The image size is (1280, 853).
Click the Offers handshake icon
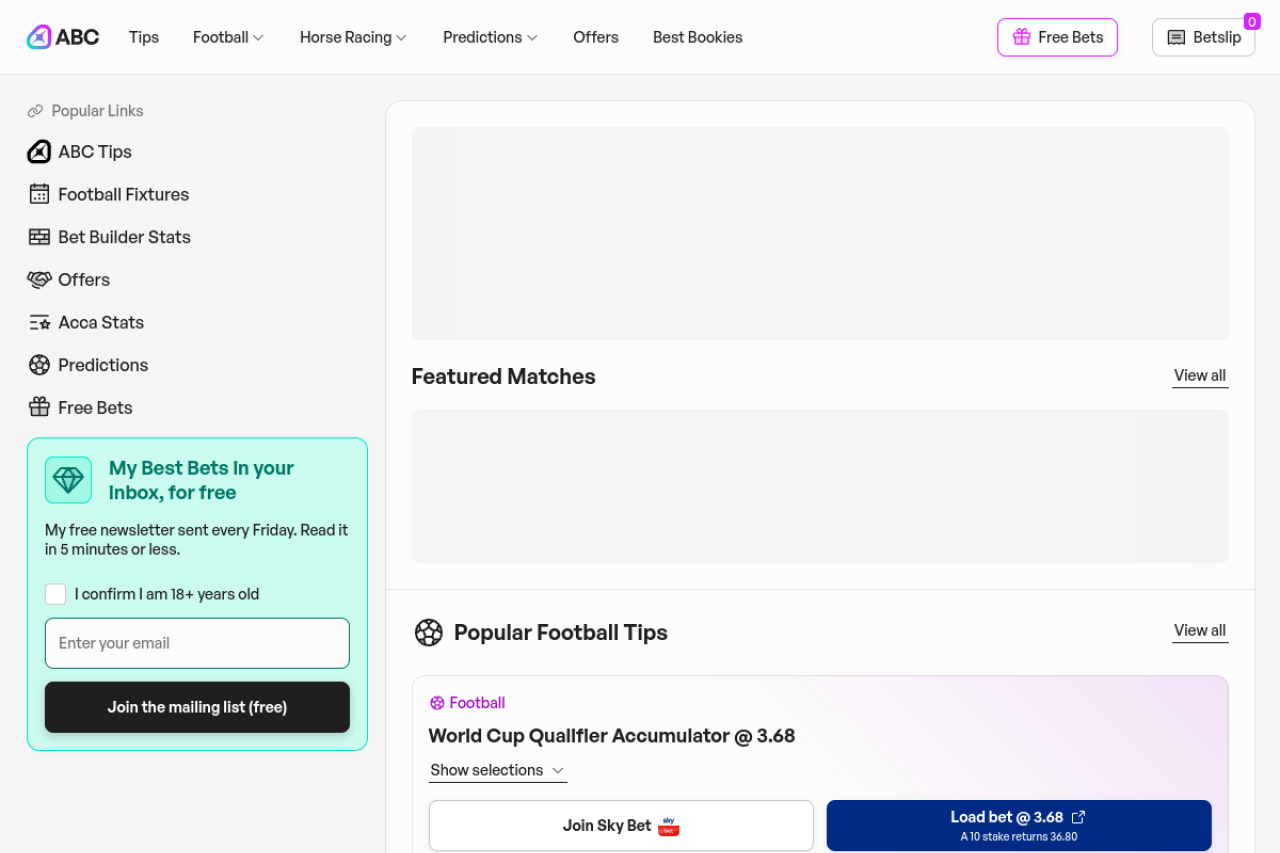(39, 280)
